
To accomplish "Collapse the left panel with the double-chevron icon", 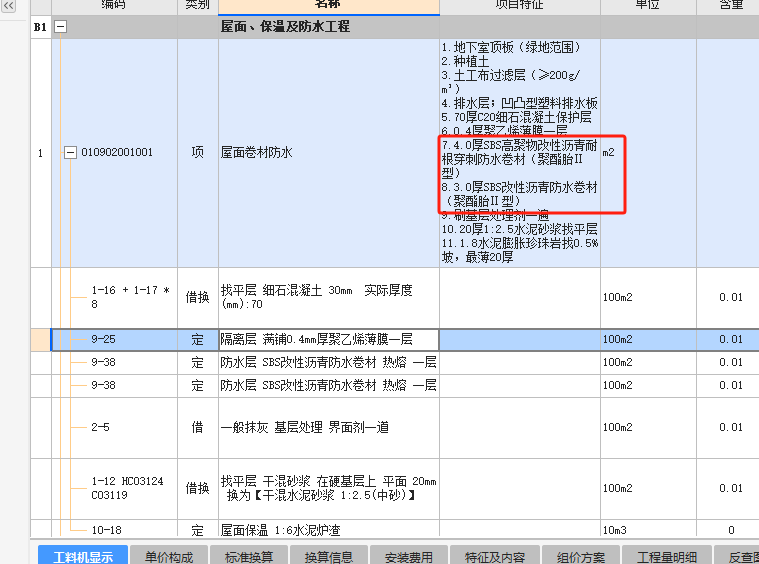I will 8,5.
